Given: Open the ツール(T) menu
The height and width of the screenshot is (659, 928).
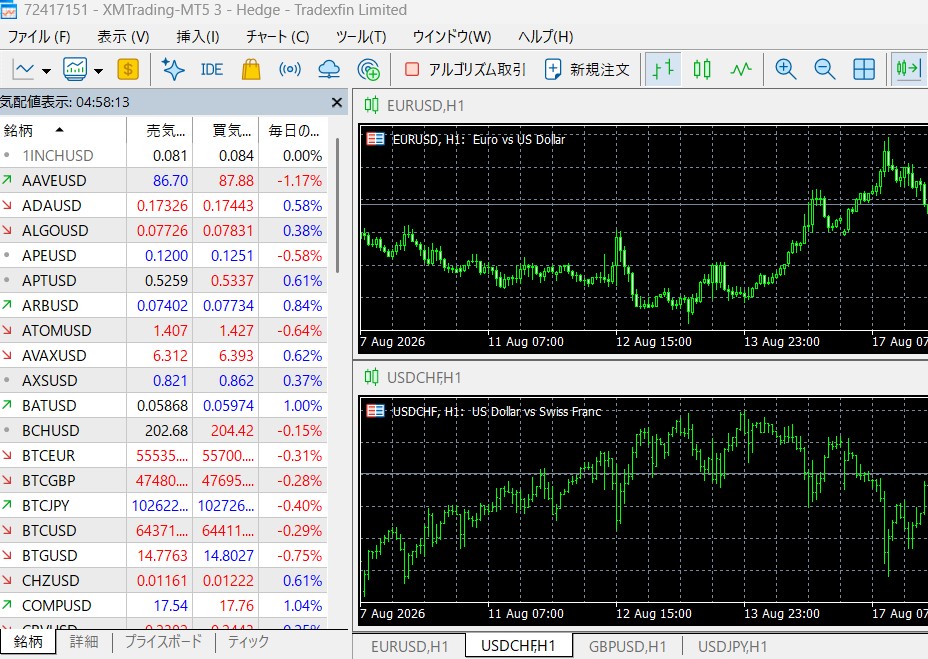Looking at the screenshot, I should click(361, 37).
